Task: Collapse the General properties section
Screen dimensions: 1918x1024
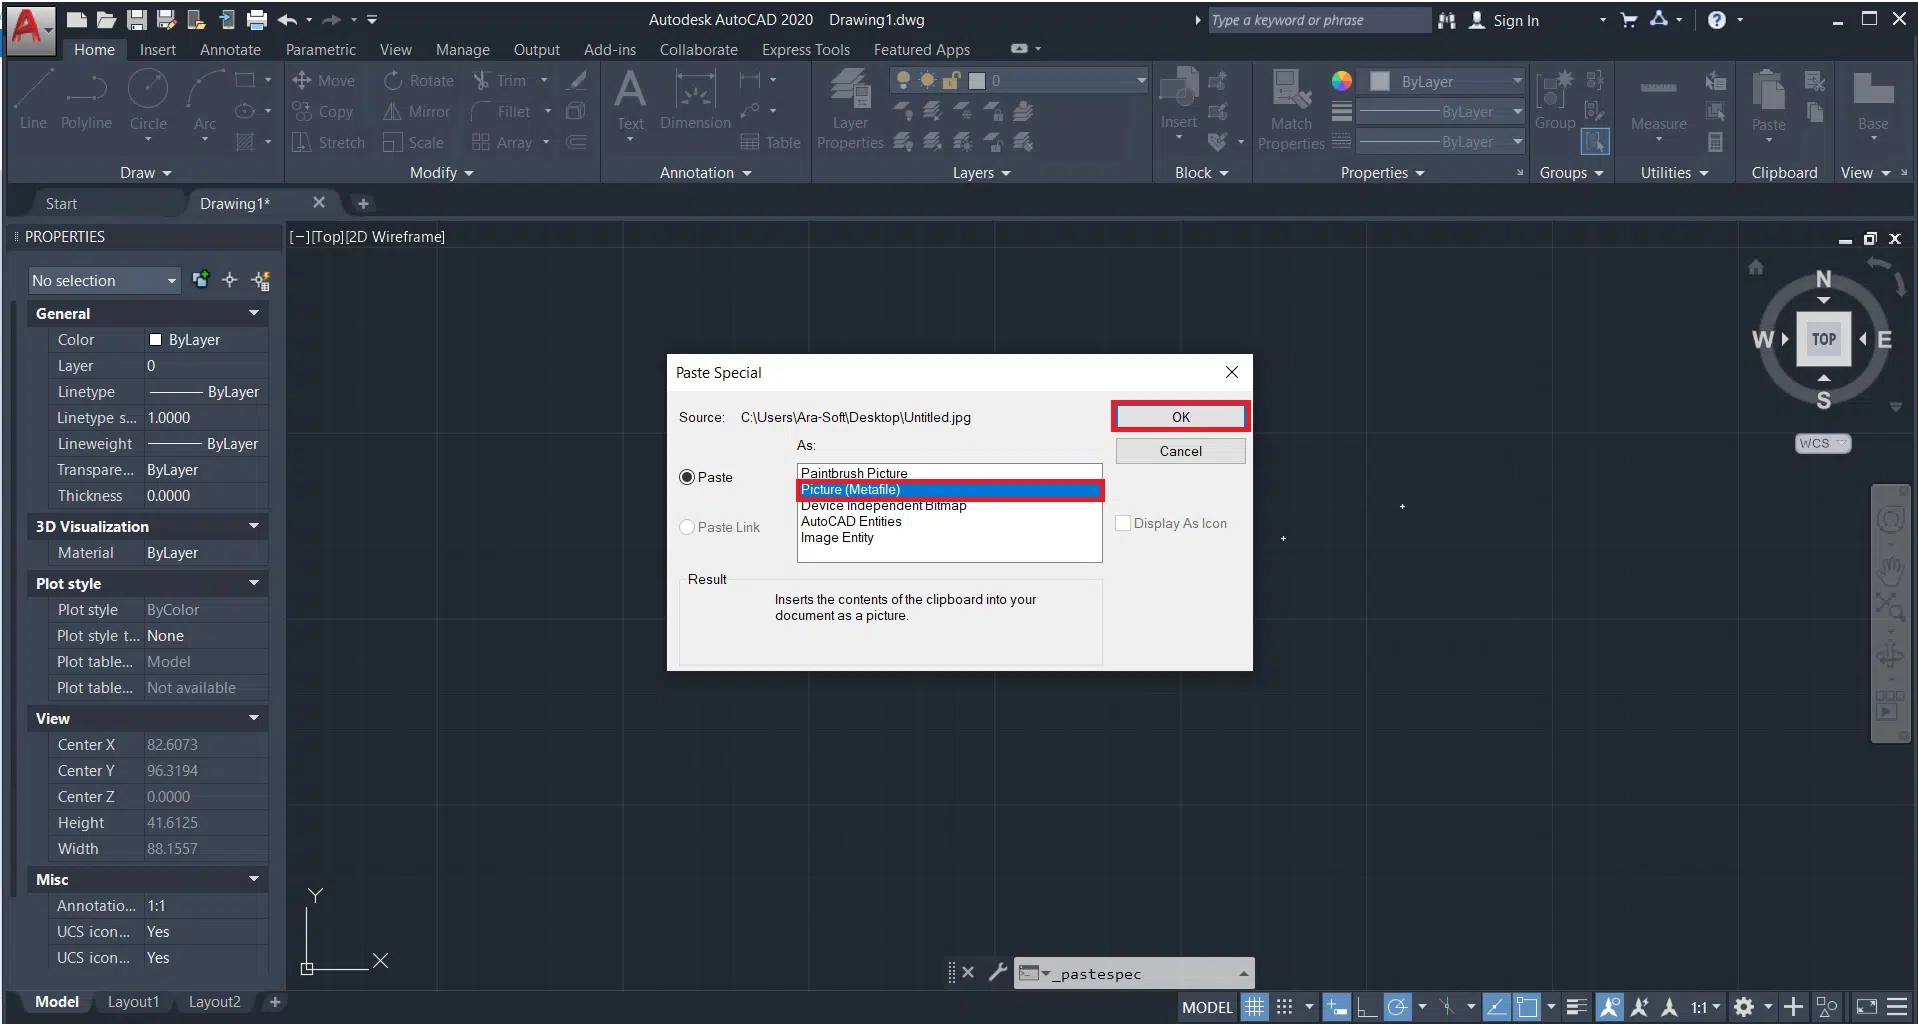Action: coord(254,314)
